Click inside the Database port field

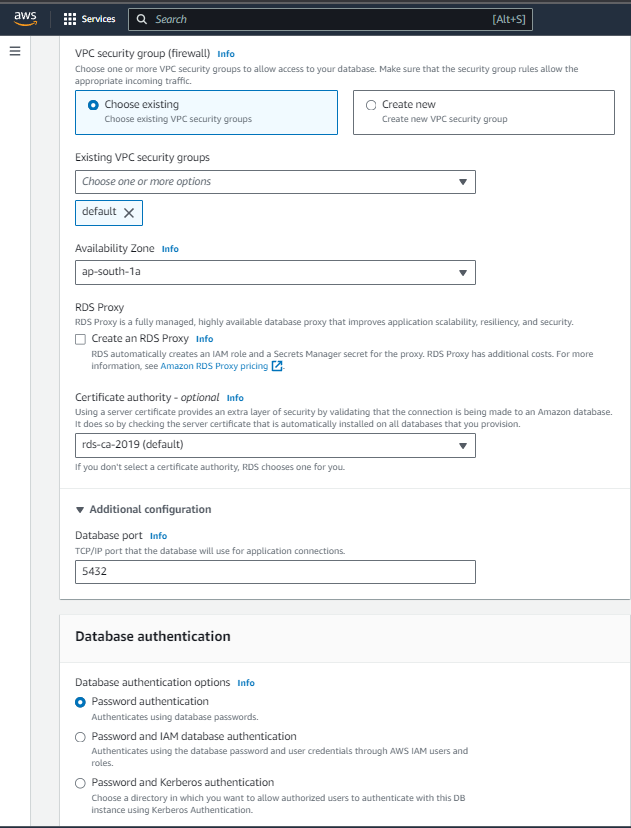coord(275,571)
